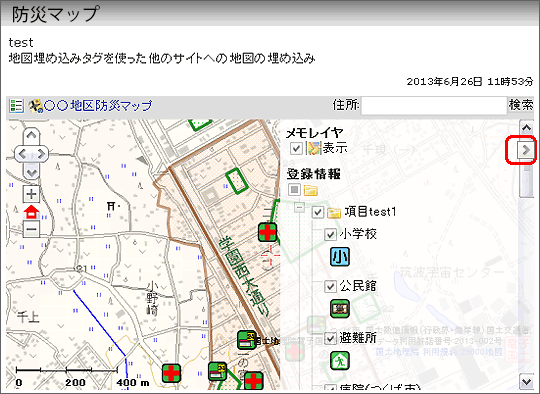
Task: Click the panel scrollbar down arrow
Action: pos(526,382)
